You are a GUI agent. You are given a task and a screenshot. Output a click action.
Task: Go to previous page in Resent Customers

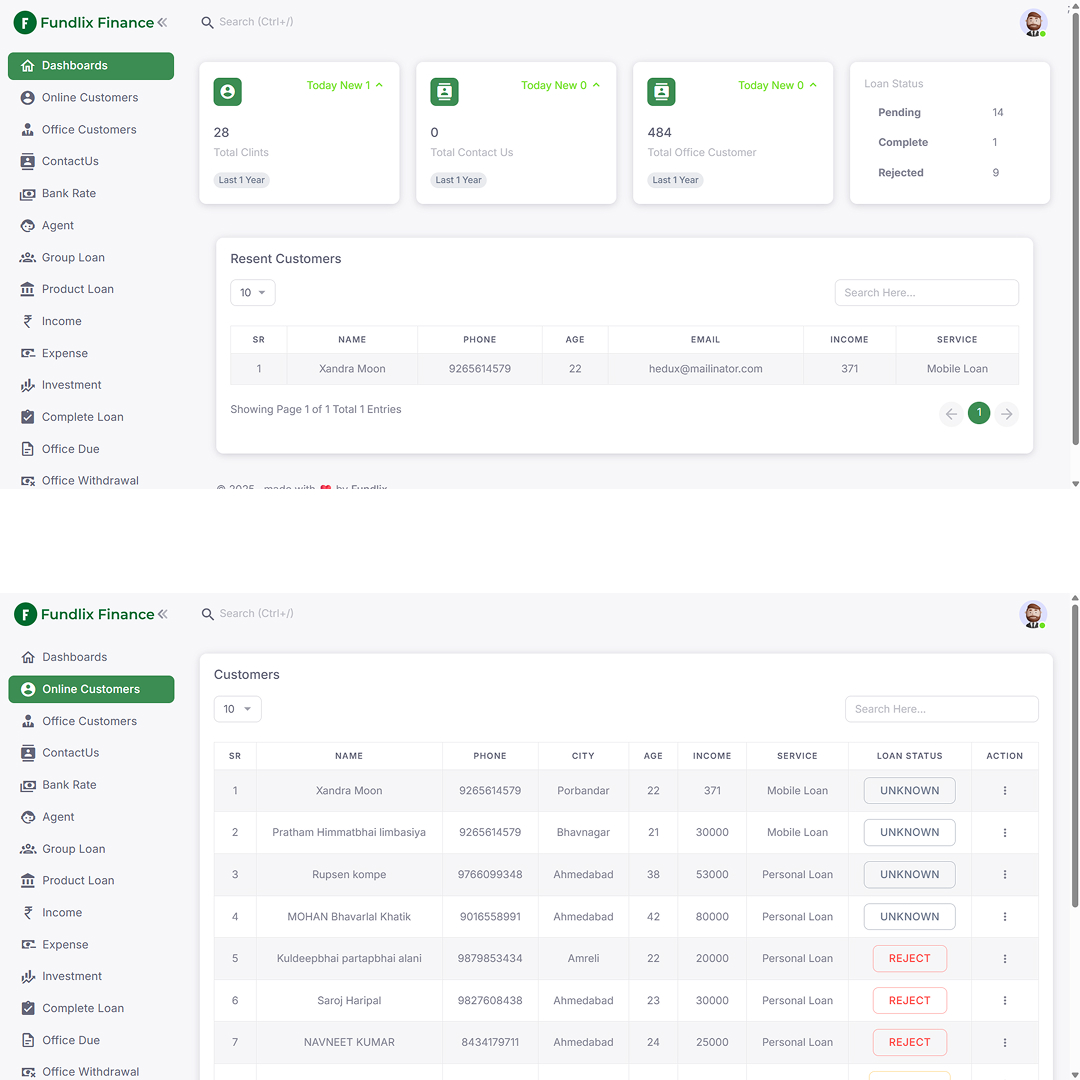pos(951,414)
